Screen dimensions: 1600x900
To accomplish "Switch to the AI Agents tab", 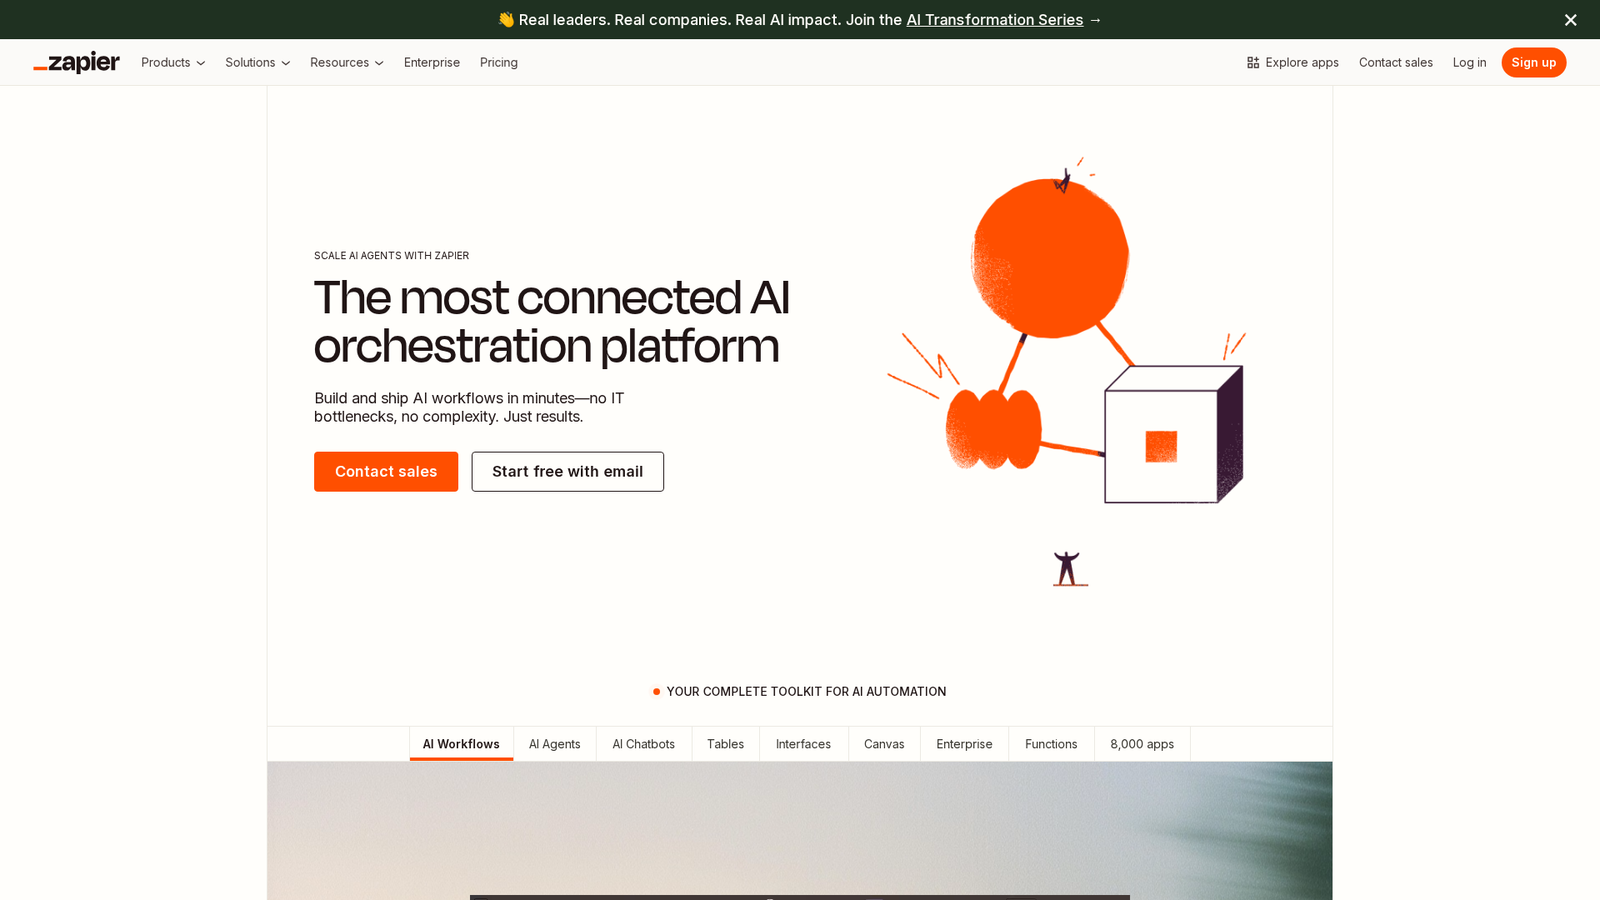I will [555, 744].
